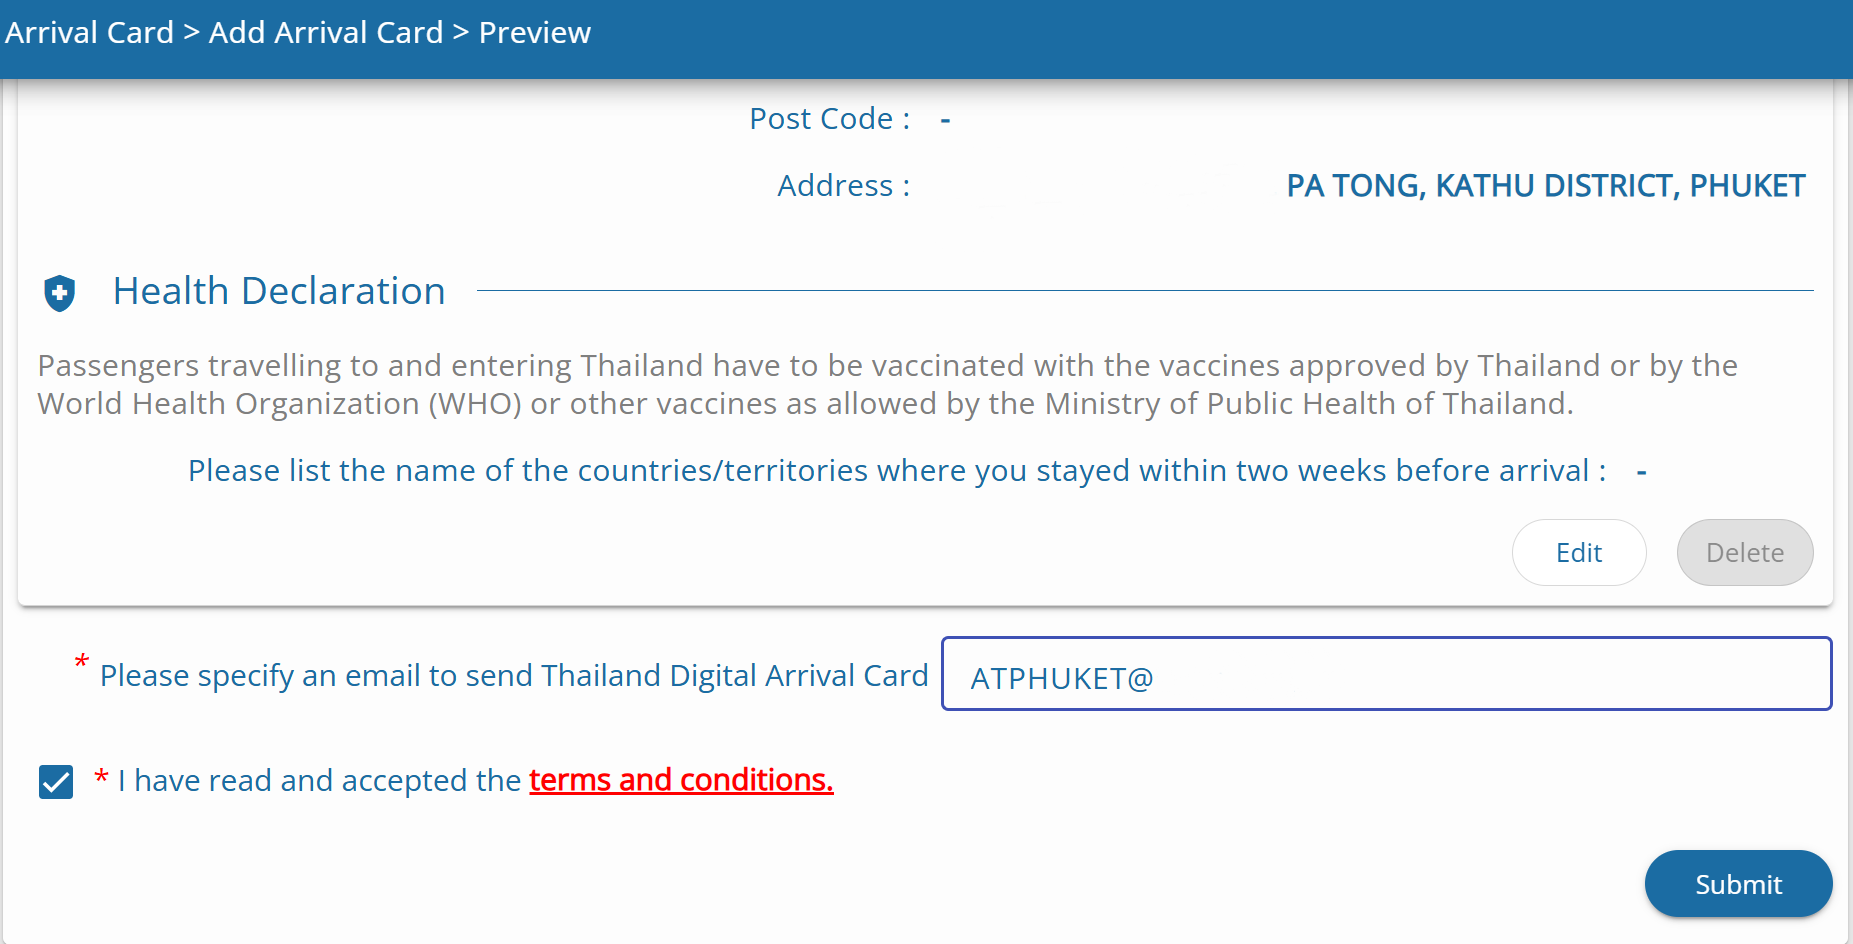This screenshot has width=1853, height=944.
Task: Click the Post Code label
Action: (x=830, y=119)
